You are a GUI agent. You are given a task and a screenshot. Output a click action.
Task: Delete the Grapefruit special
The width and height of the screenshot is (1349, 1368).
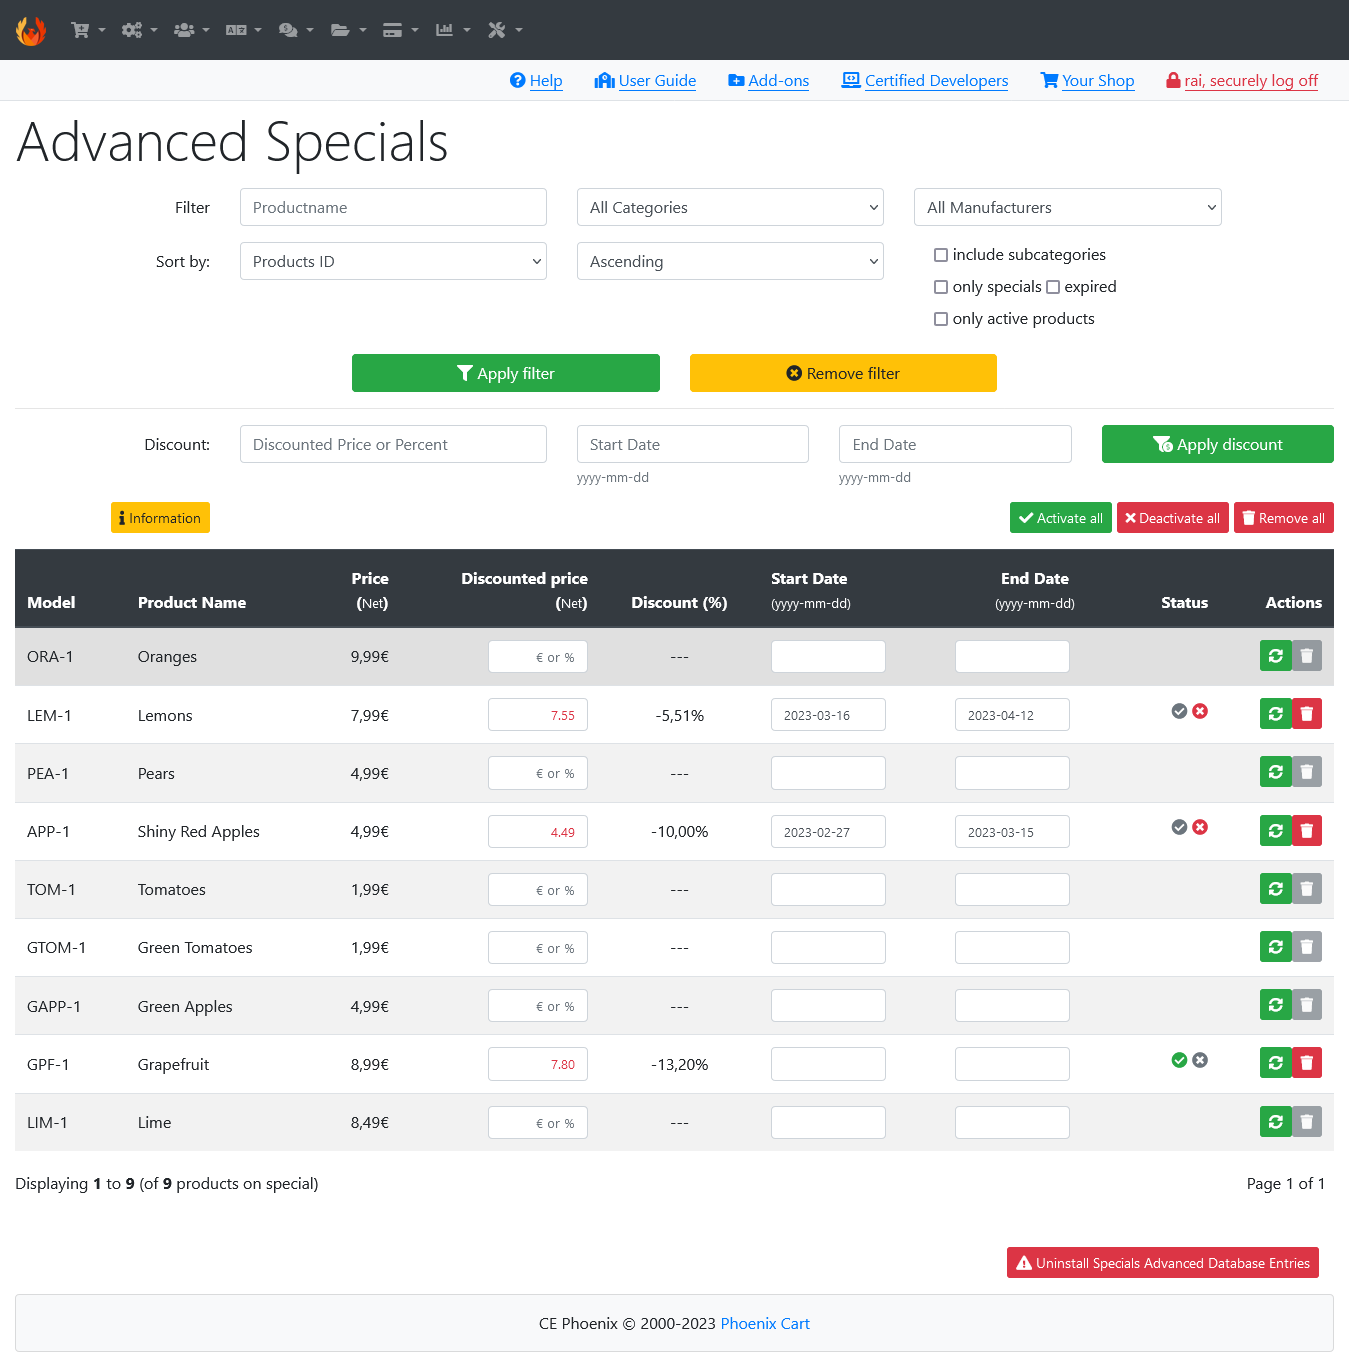pos(1307,1062)
